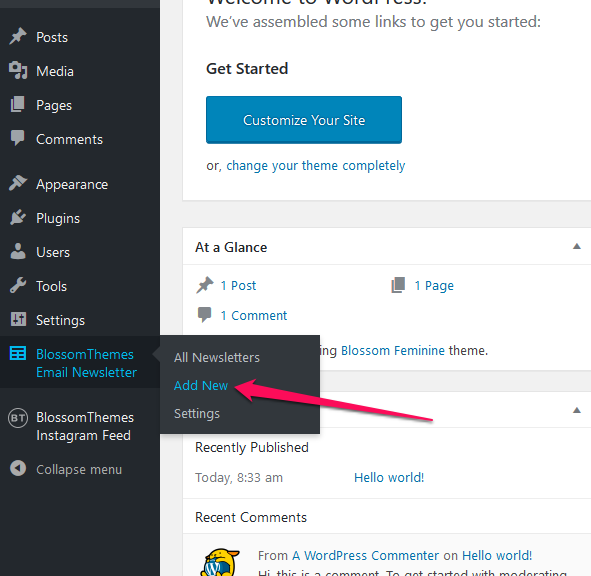This screenshot has height=576, width=591.
Task: Collapse menu using the arrow icon
Action: 18,469
